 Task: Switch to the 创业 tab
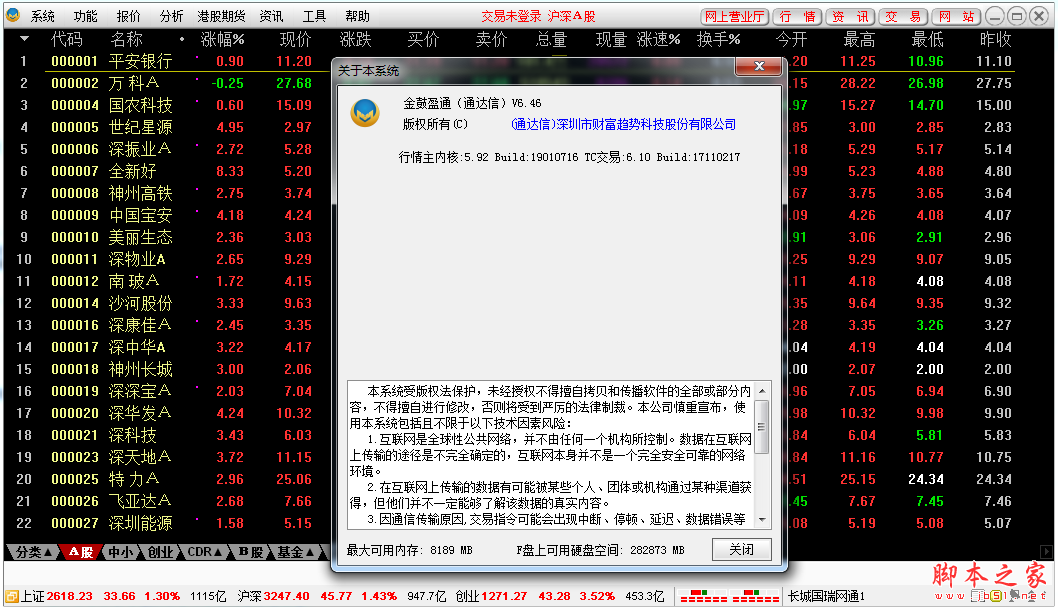coord(161,552)
